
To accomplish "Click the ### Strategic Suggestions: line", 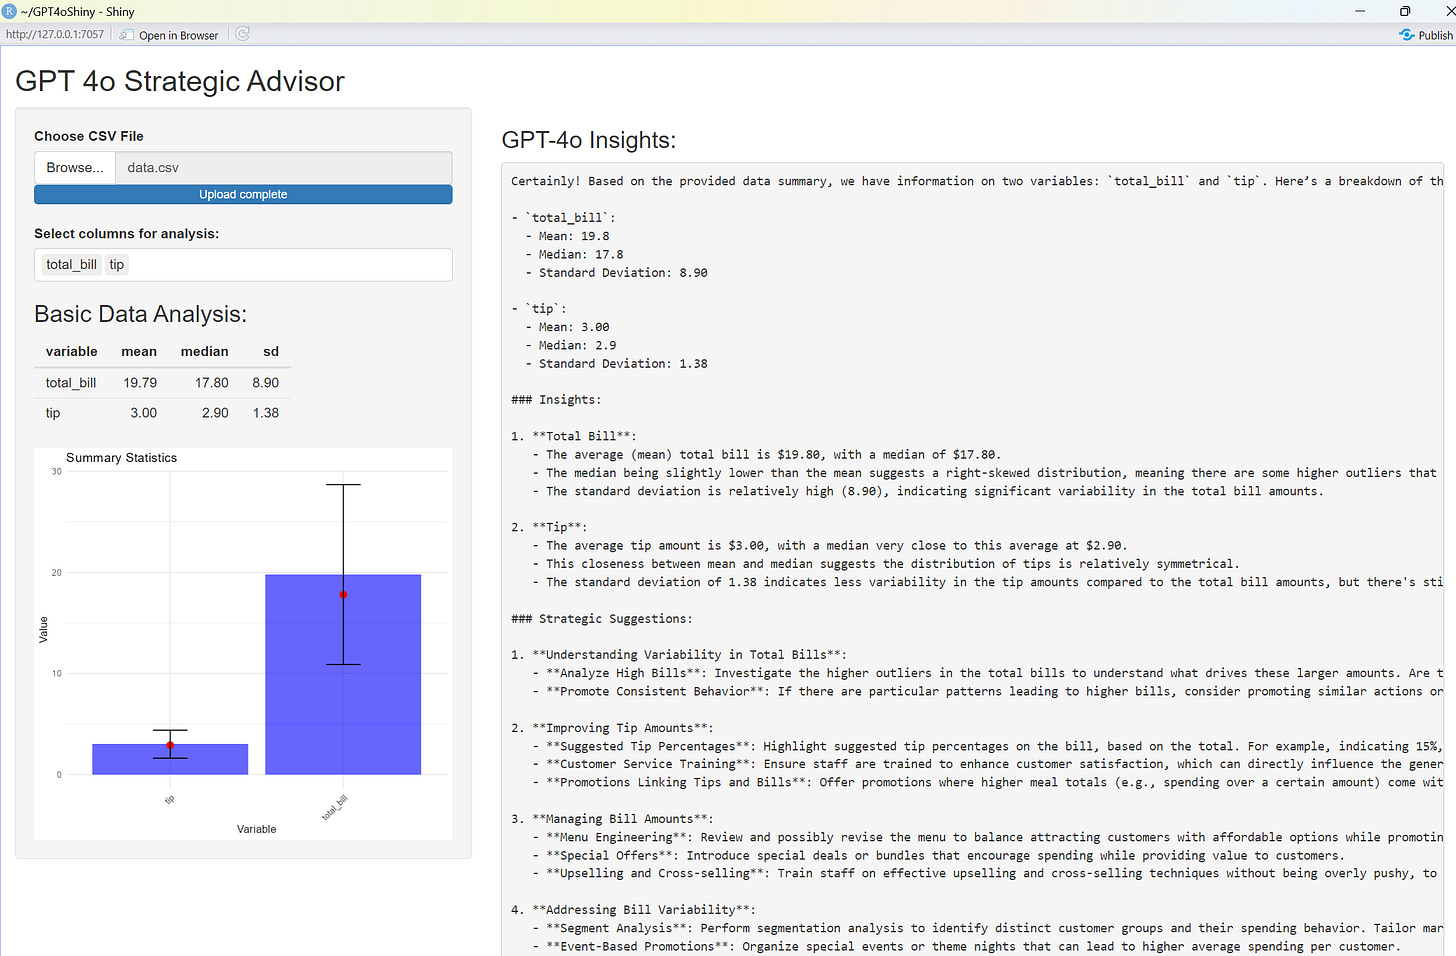I will point(602,619).
